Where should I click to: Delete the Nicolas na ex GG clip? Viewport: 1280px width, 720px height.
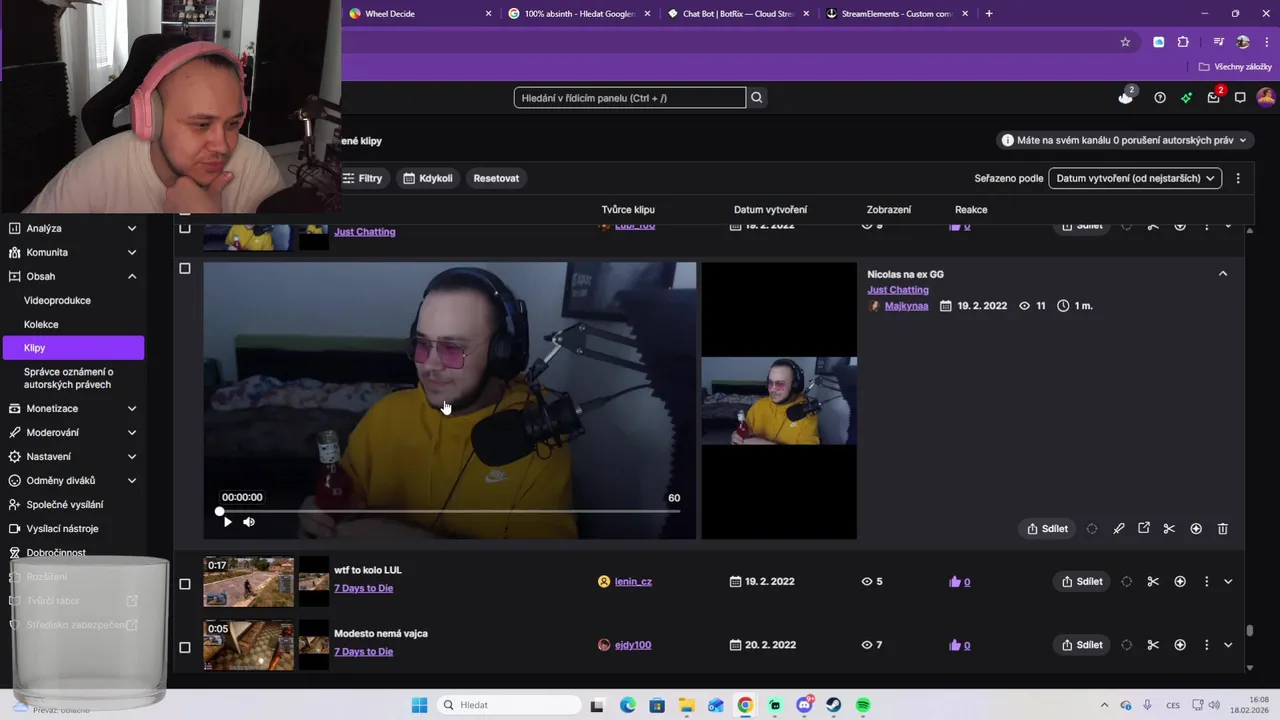point(1222,529)
